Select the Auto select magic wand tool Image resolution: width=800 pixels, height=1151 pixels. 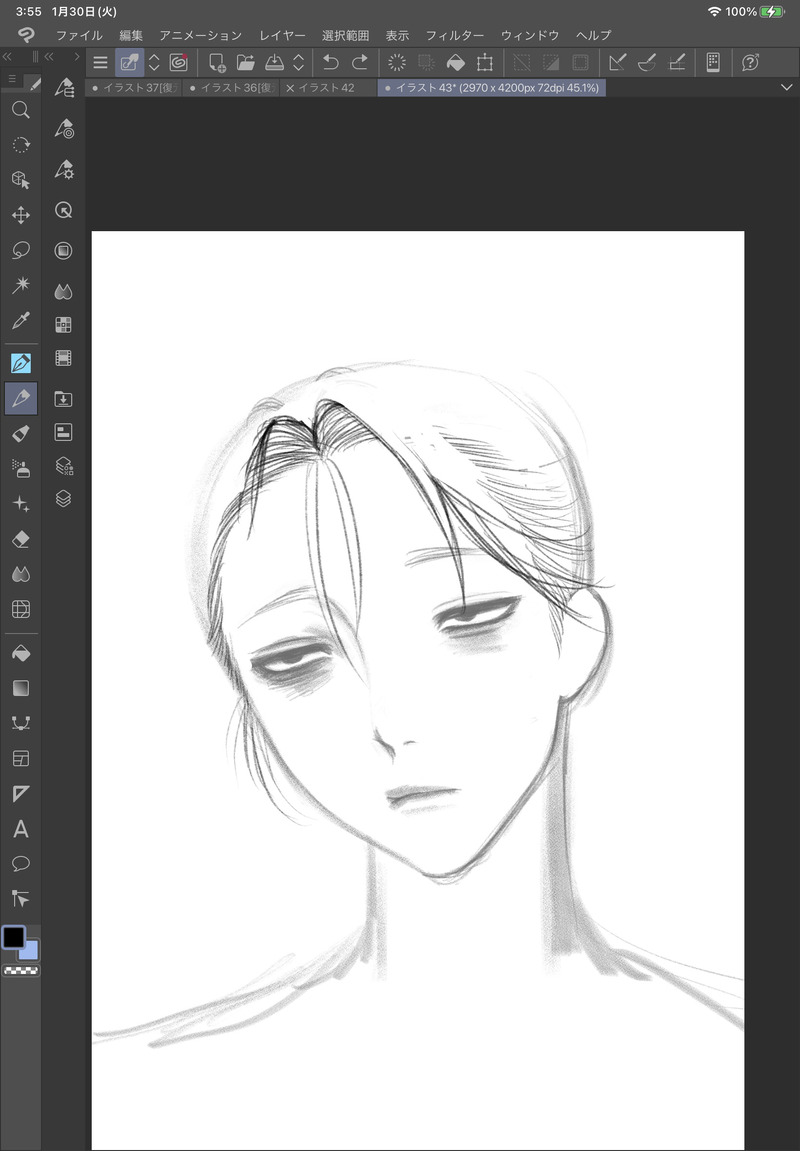21,285
